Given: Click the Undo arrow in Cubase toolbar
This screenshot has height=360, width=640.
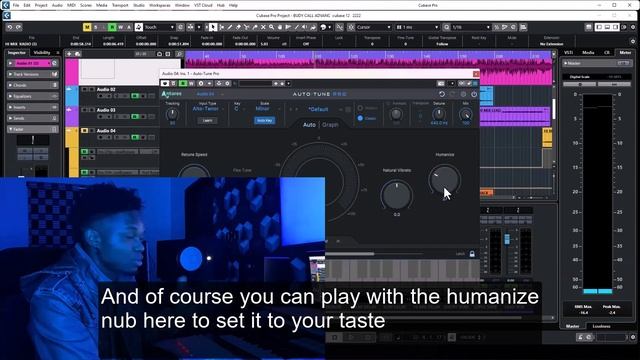Looking at the screenshot, I should pos(9,27).
